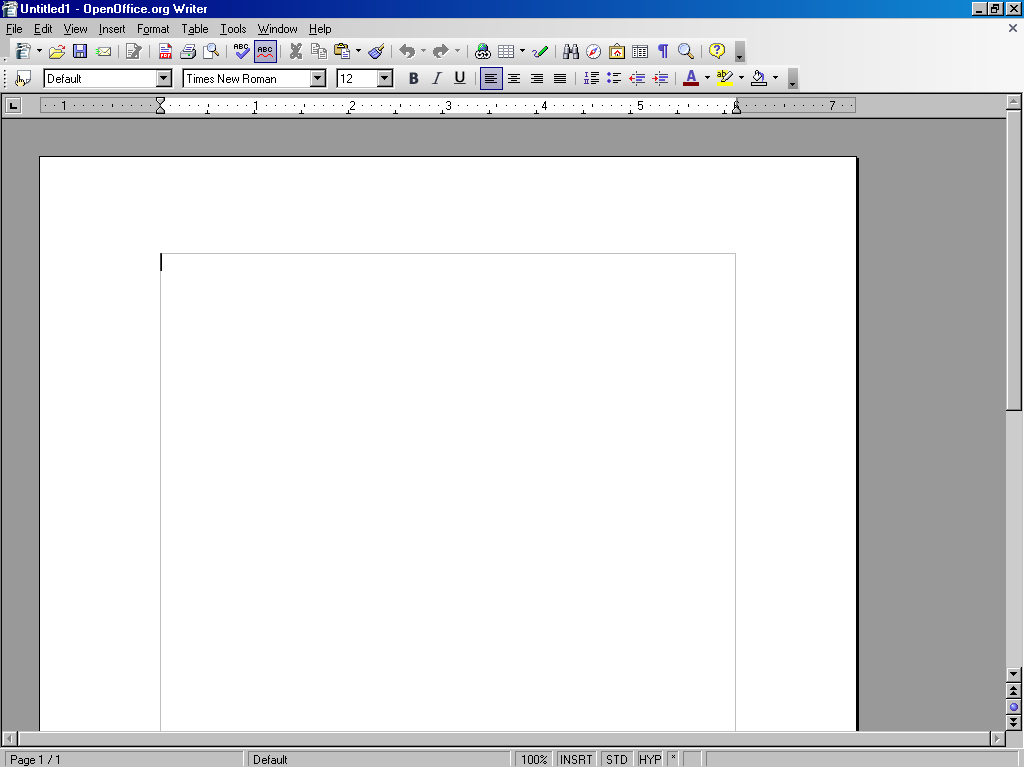Viewport: 1024px width, 768px height.
Task: Click STD selection mode in status bar
Action: [x=616, y=760]
